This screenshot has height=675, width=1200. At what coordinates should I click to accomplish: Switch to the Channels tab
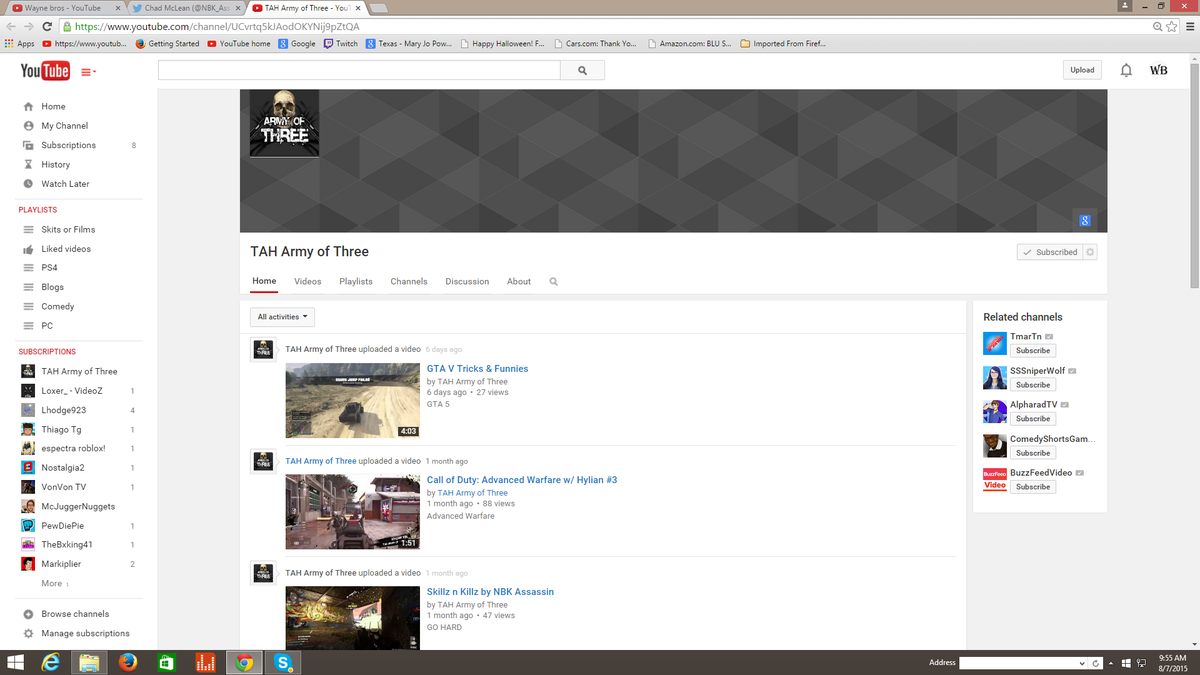point(409,282)
